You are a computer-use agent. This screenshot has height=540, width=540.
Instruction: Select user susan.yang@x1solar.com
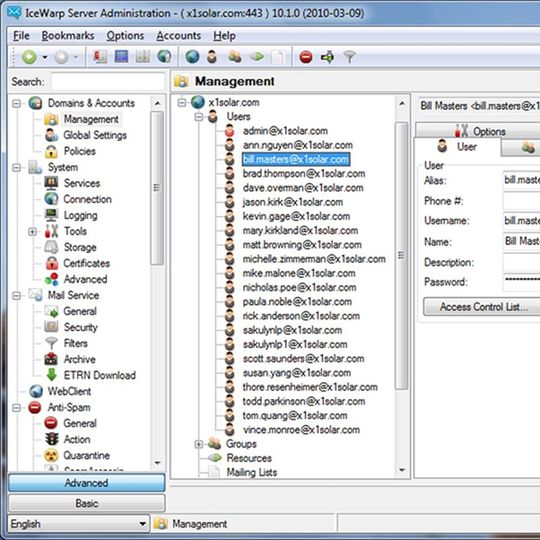pyautogui.click(x=297, y=373)
